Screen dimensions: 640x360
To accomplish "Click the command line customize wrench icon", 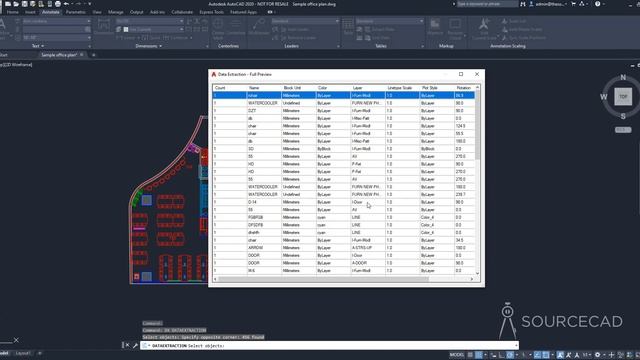I will coord(136,345).
